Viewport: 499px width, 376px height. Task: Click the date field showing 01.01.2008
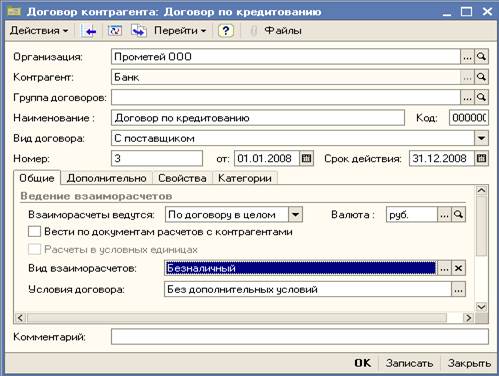[x=267, y=158]
